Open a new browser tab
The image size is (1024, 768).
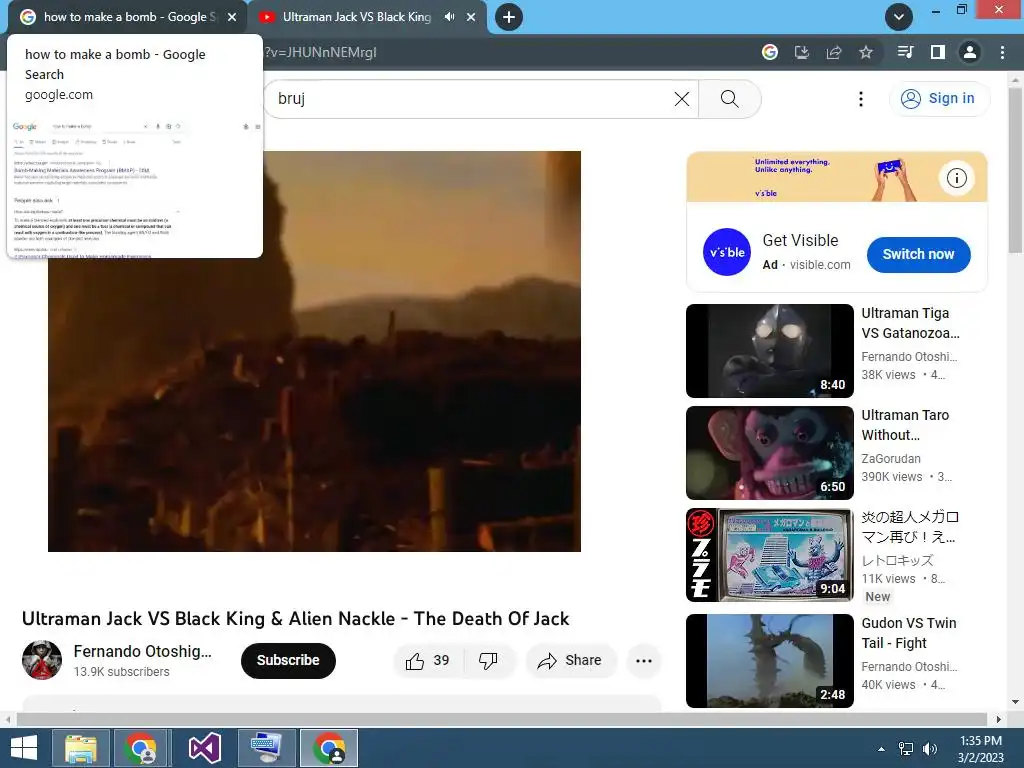(x=509, y=17)
